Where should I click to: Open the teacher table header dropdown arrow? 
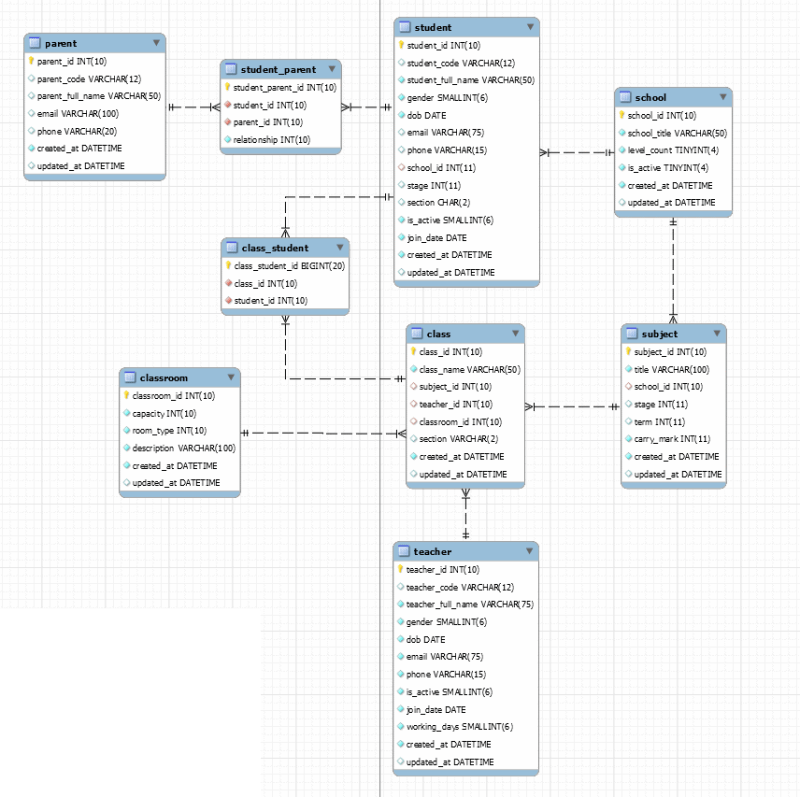pyautogui.click(x=531, y=551)
